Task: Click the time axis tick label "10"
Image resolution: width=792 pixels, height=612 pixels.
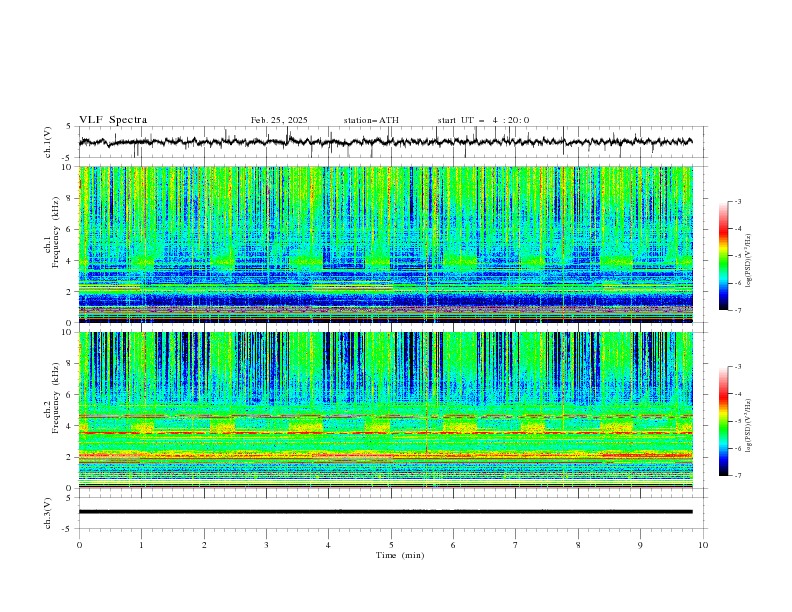Action: (x=703, y=545)
